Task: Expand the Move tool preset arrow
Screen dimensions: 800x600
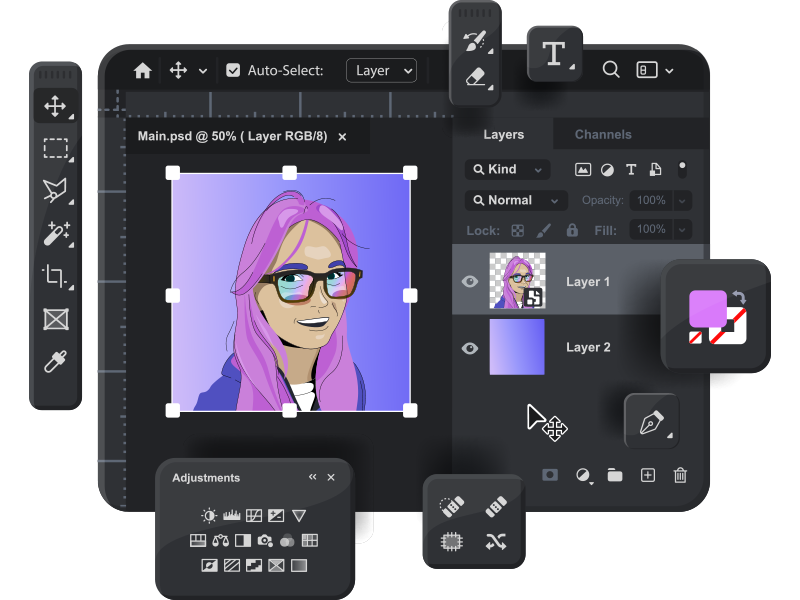Action: tap(203, 71)
